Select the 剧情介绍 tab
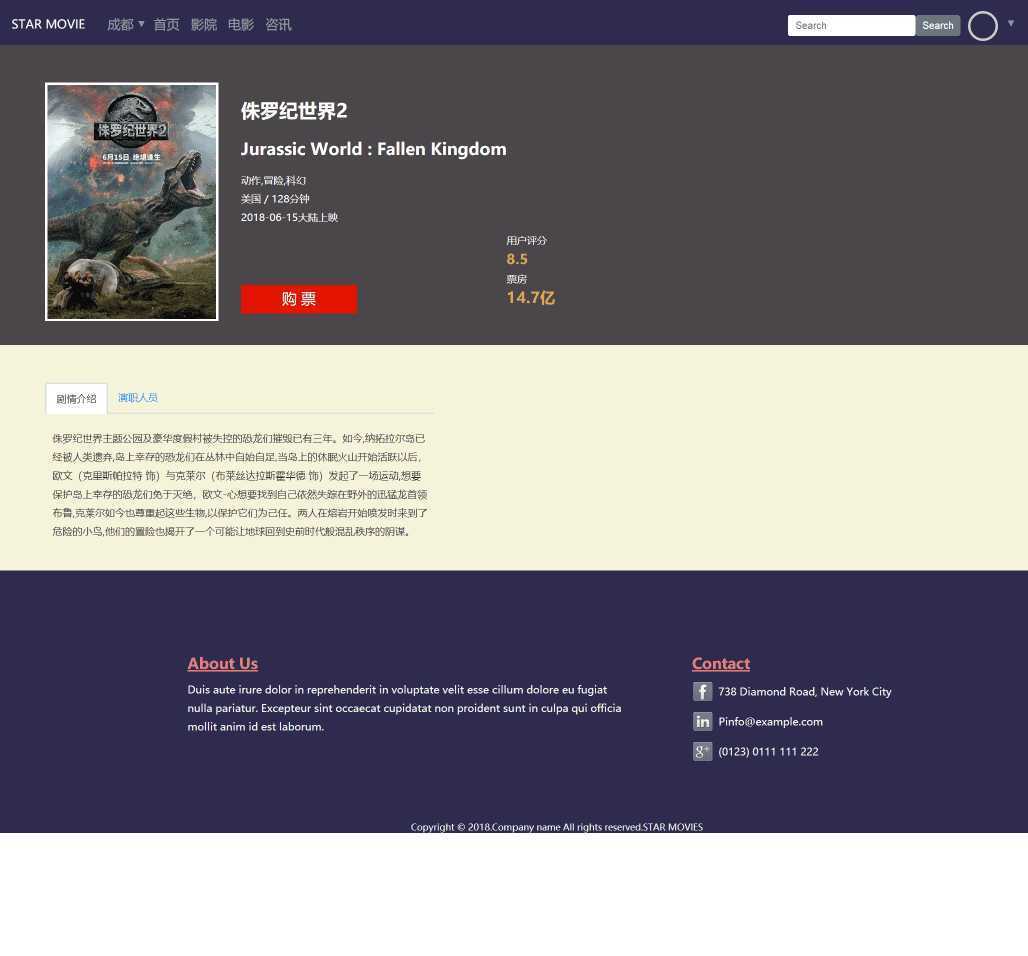1028x956 pixels. coord(76,398)
